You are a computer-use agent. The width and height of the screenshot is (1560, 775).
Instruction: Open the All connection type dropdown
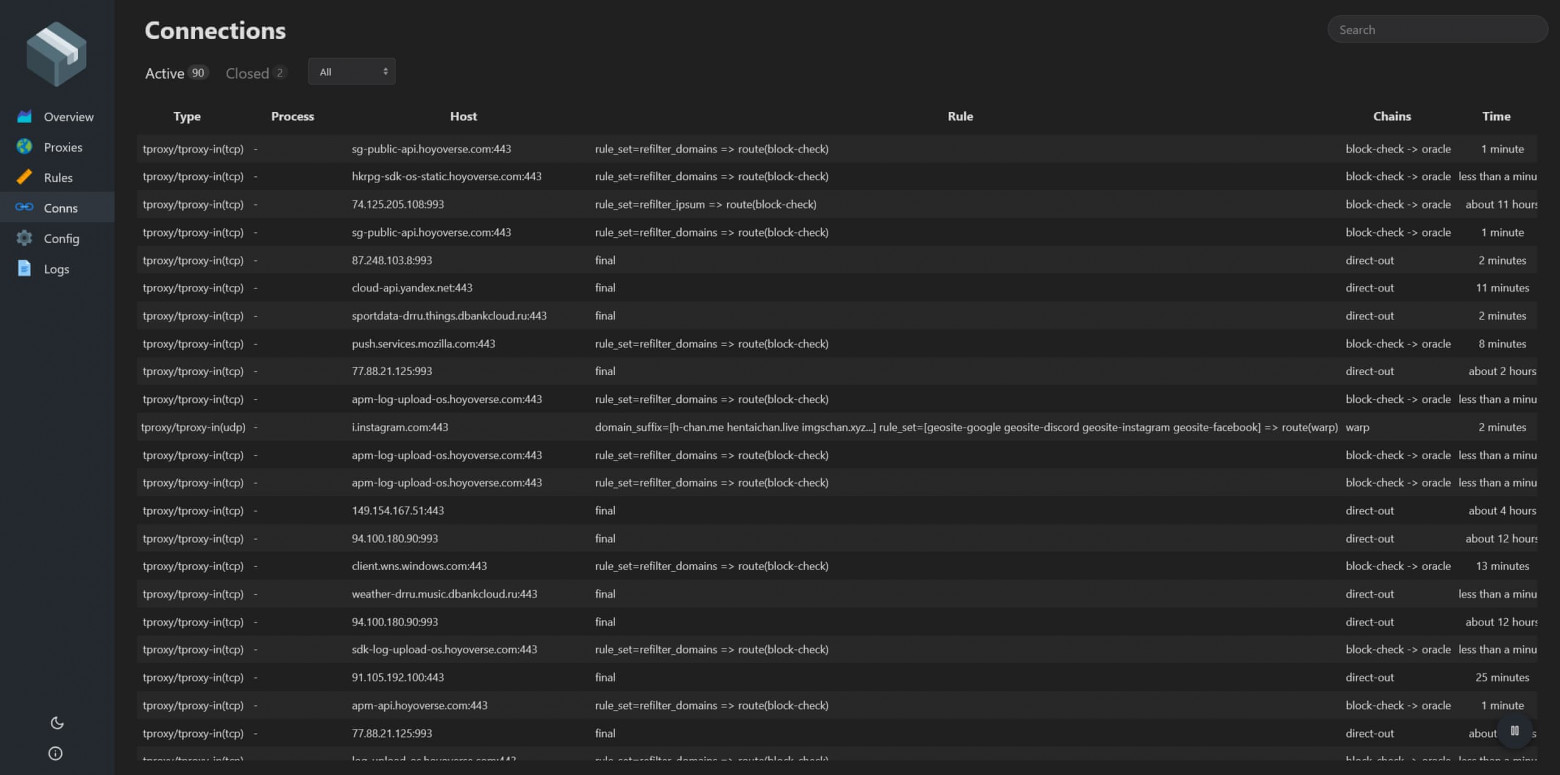click(351, 71)
